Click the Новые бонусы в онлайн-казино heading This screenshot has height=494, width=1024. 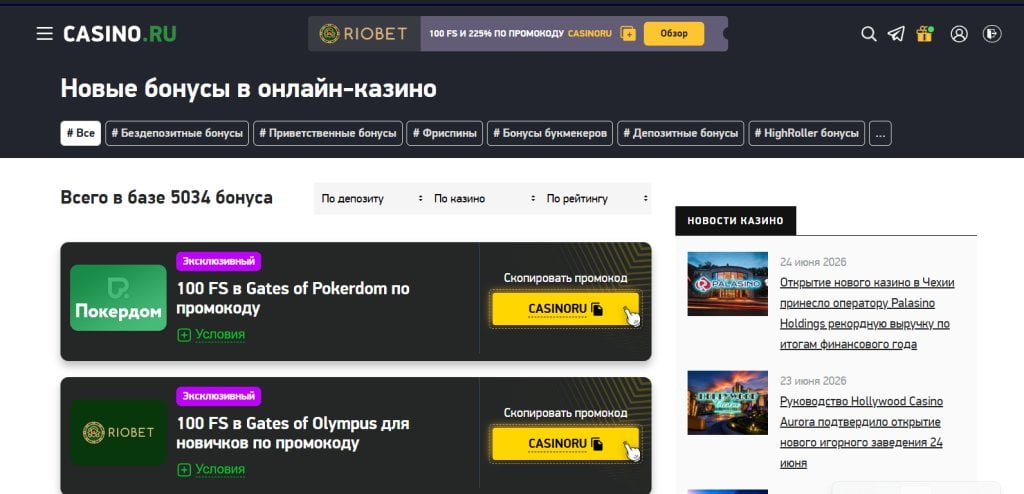coord(249,90)
